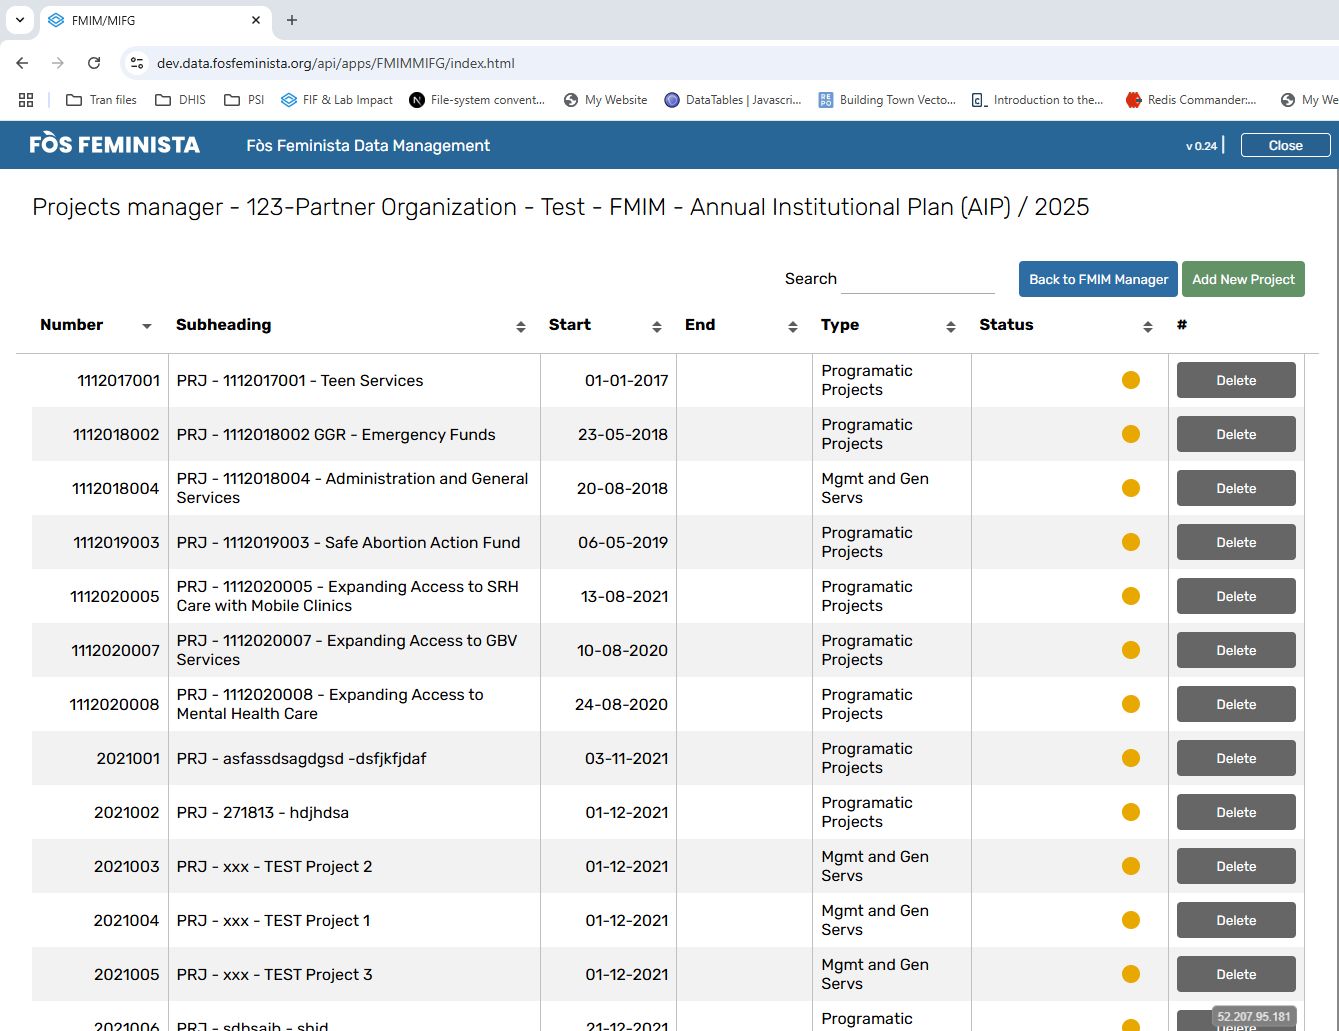1339x1031 pixels.
Task: Select the FMIM/MIFG browser tab
Action: tap(155, 20)
